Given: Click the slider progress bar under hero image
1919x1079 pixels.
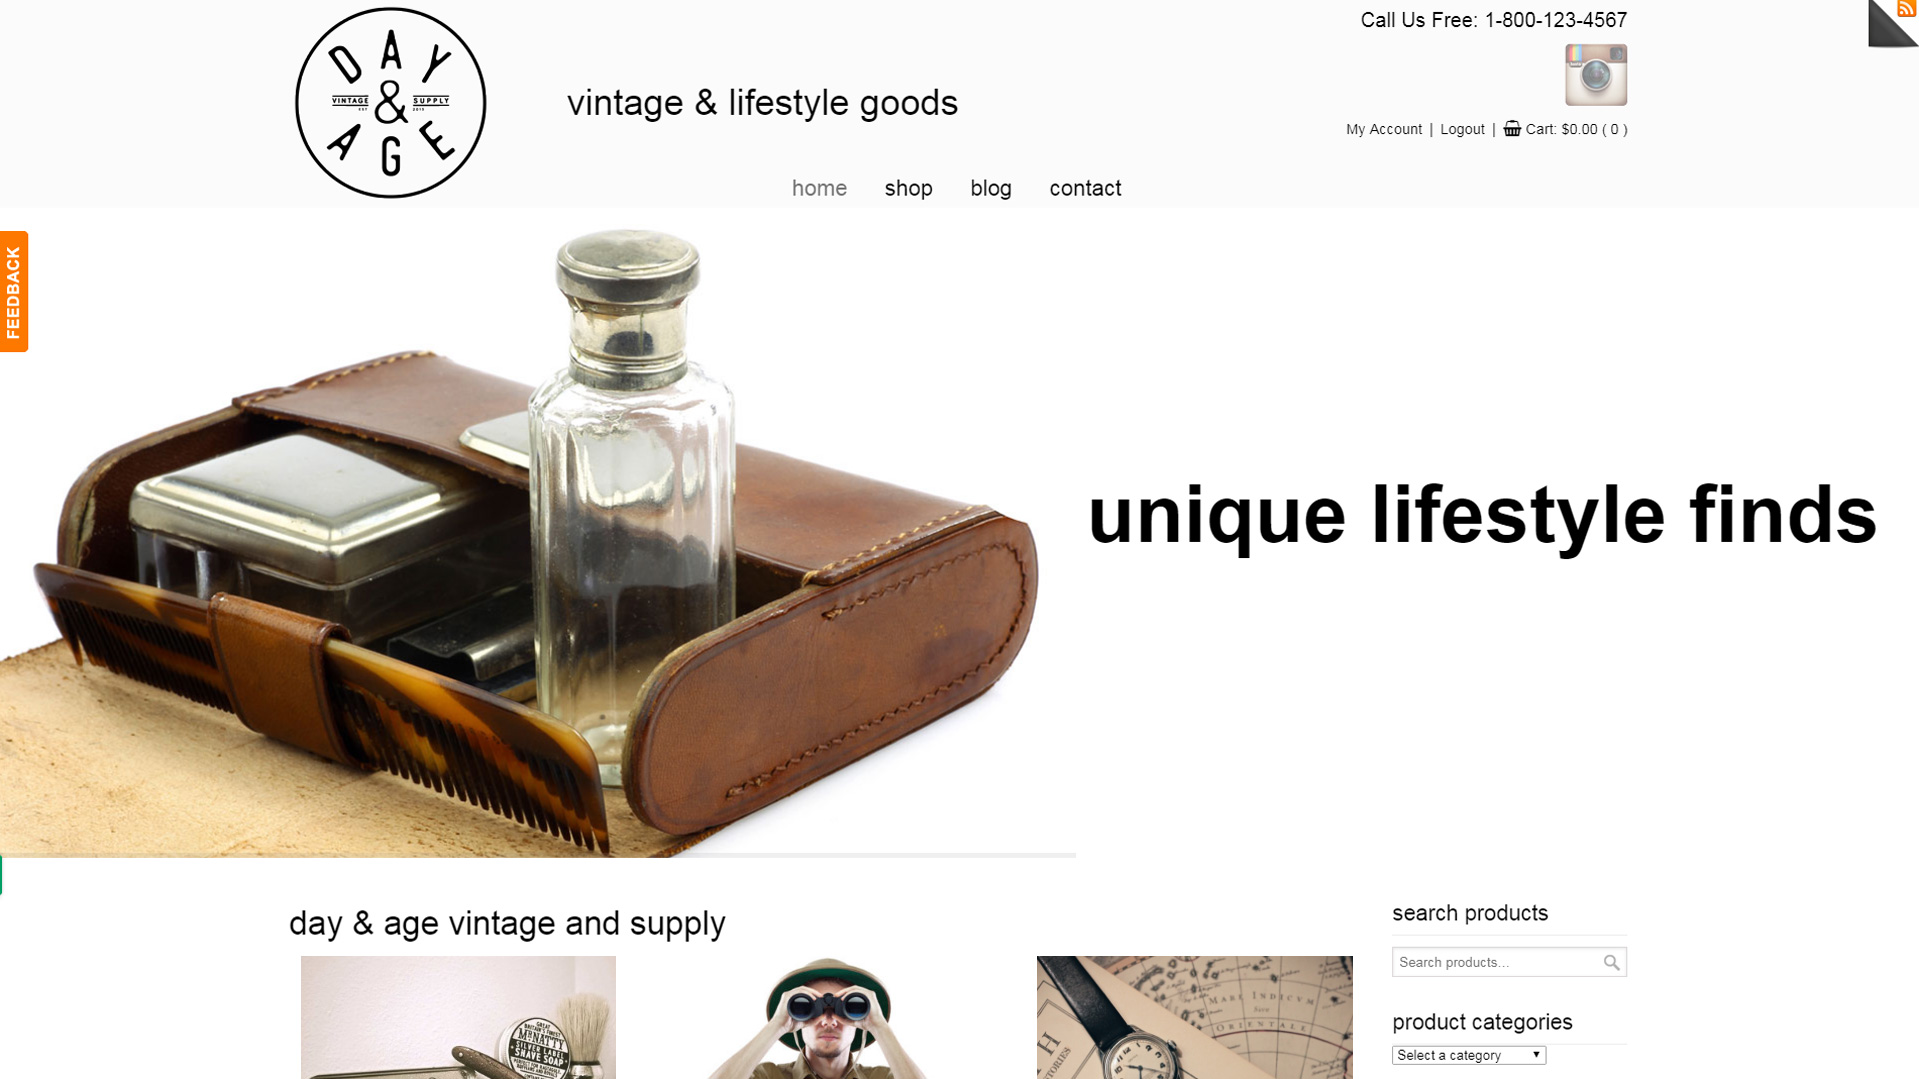Looking at the screenshot, I should 538,855.
